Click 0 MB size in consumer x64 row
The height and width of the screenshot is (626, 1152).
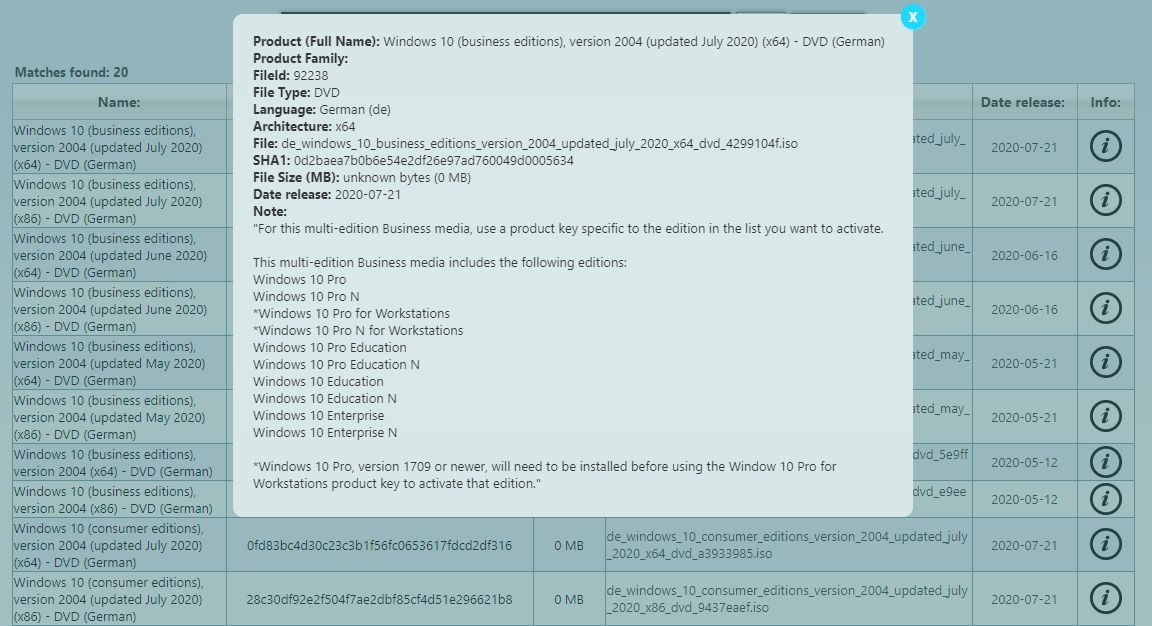[569, 545]
